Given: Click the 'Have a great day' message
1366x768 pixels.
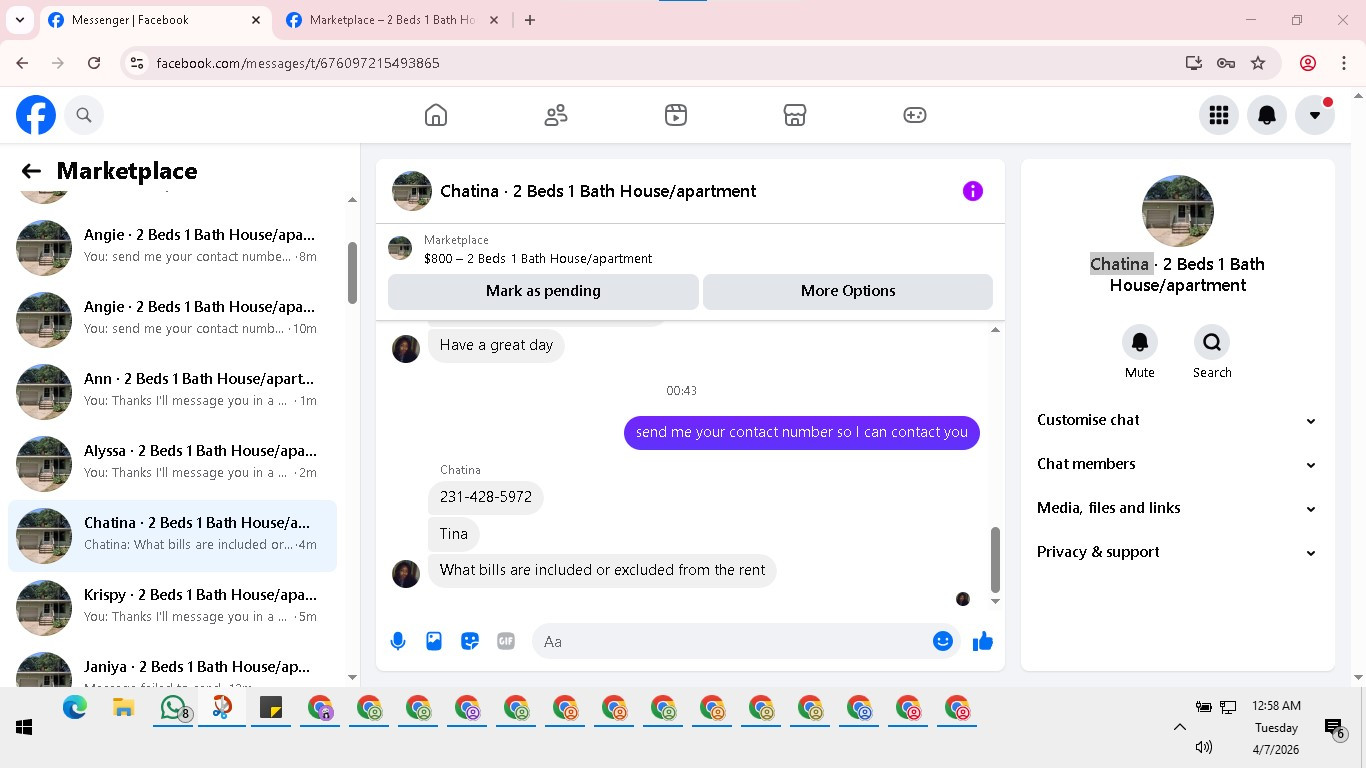Looking at the screenshot, I should pyautogui.click(x=496, y=345).
